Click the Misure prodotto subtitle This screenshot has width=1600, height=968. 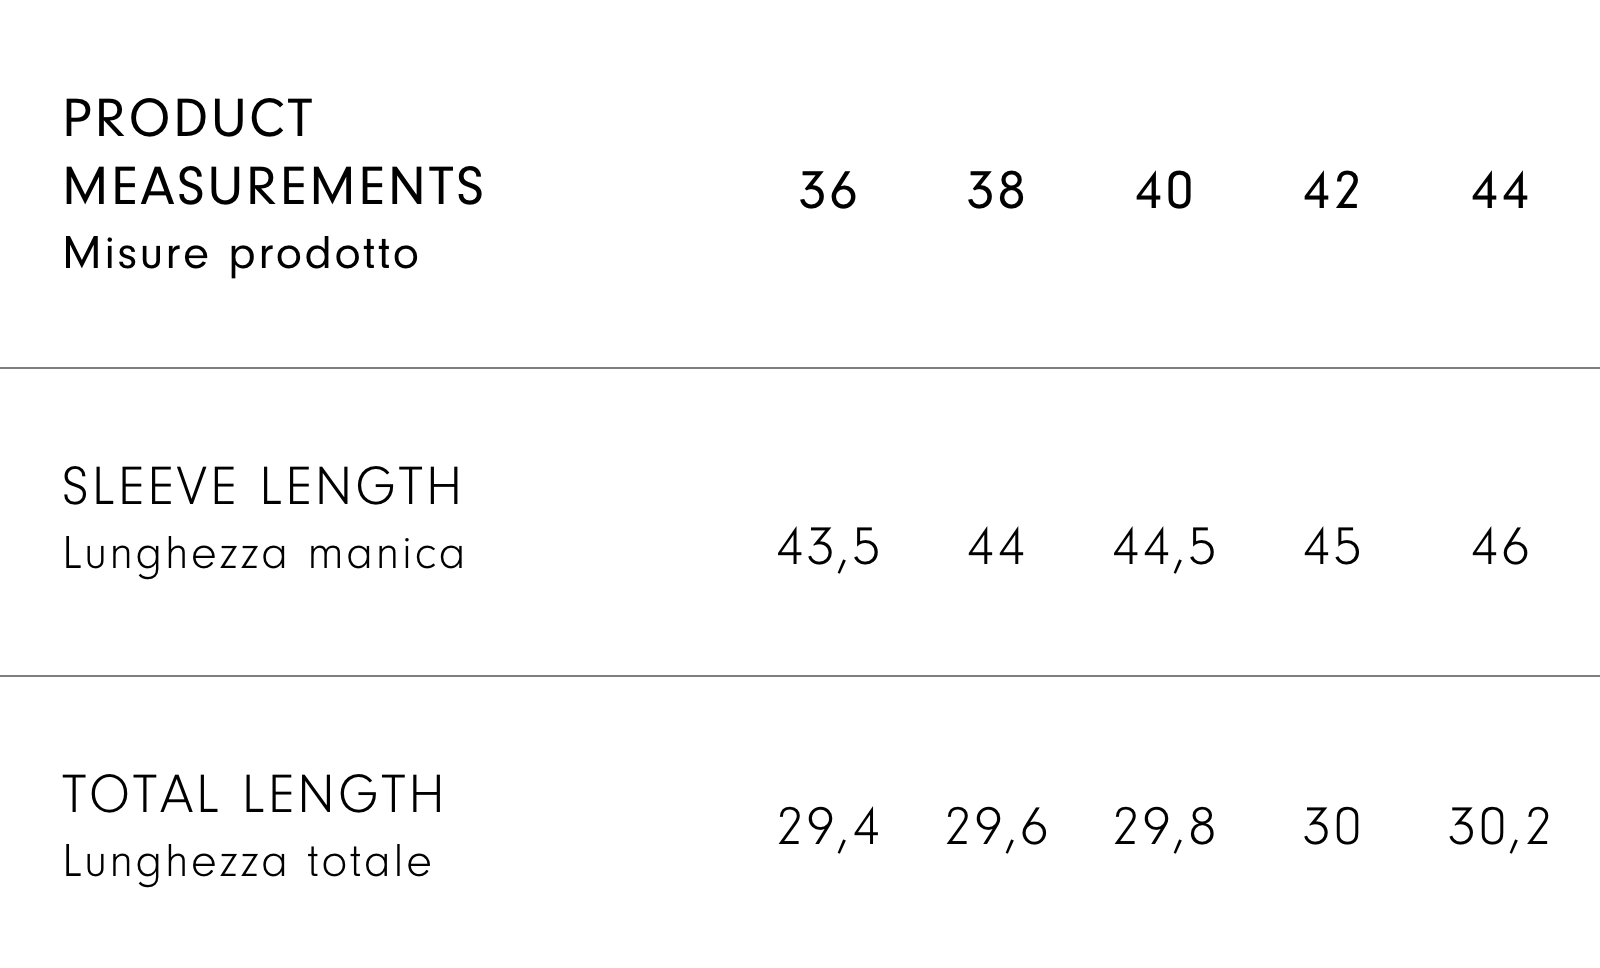tap(241, 254)
